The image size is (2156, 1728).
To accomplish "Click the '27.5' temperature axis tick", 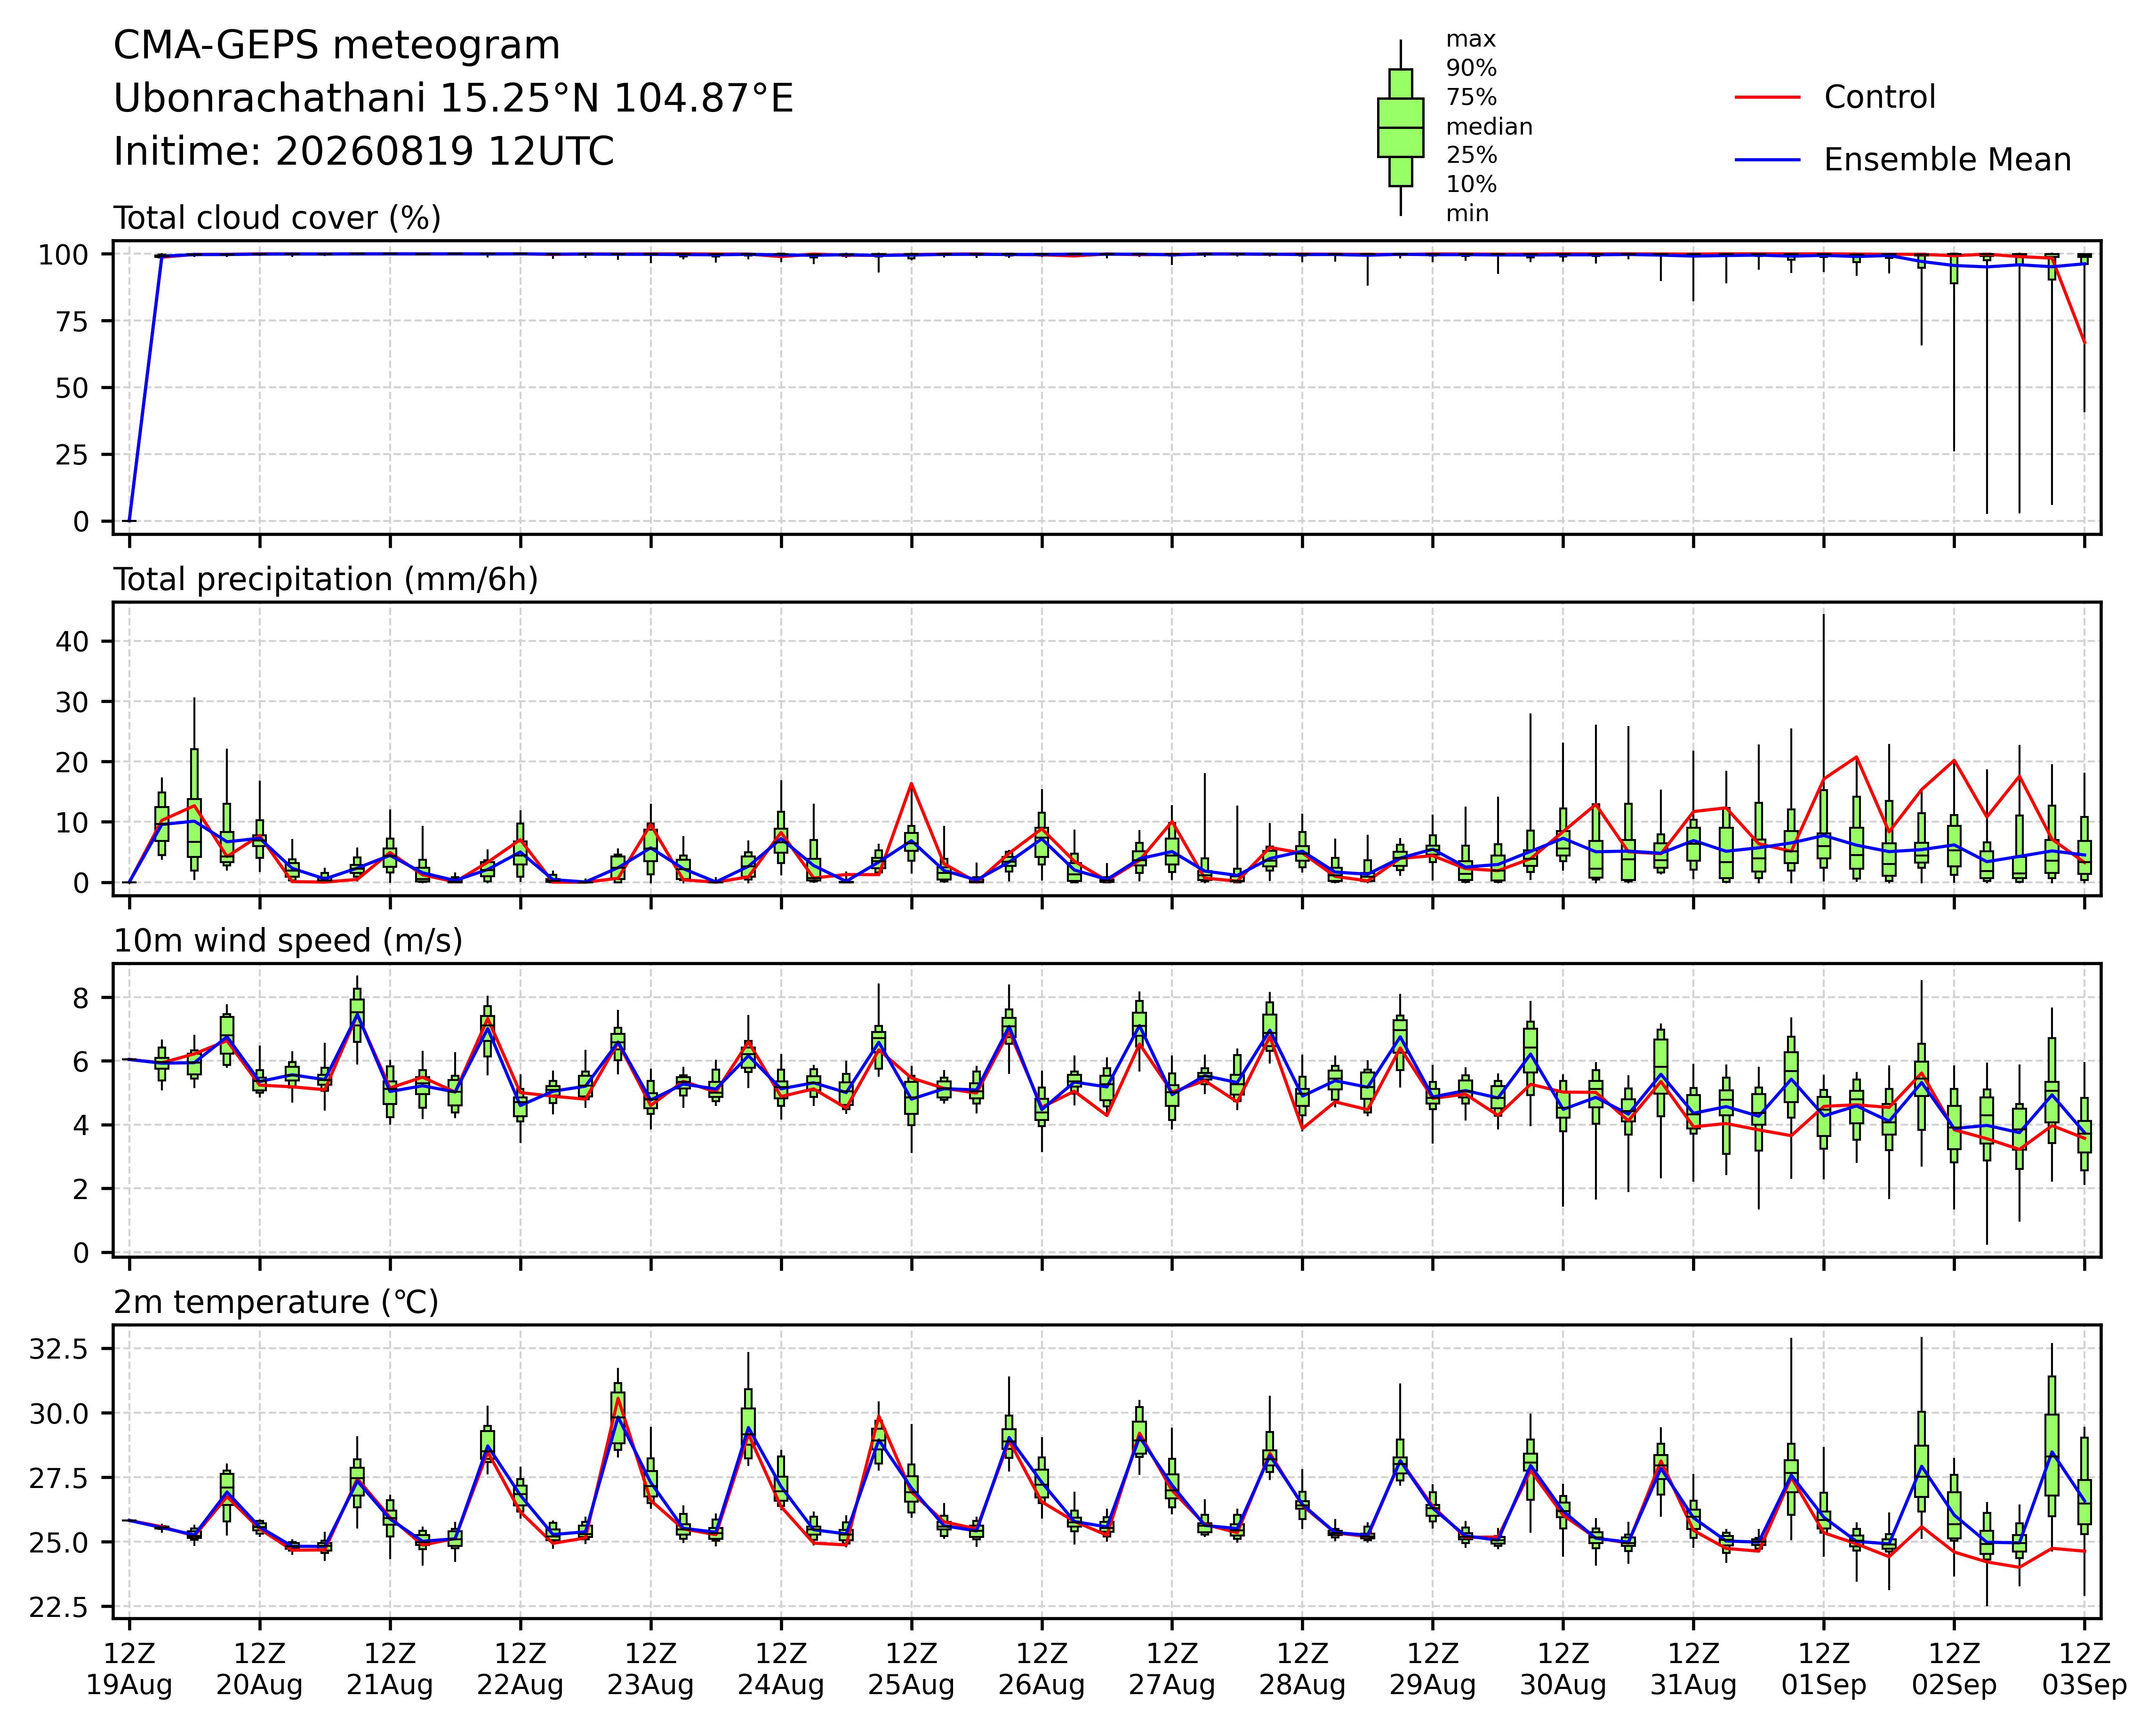I will pos(60,1478).
